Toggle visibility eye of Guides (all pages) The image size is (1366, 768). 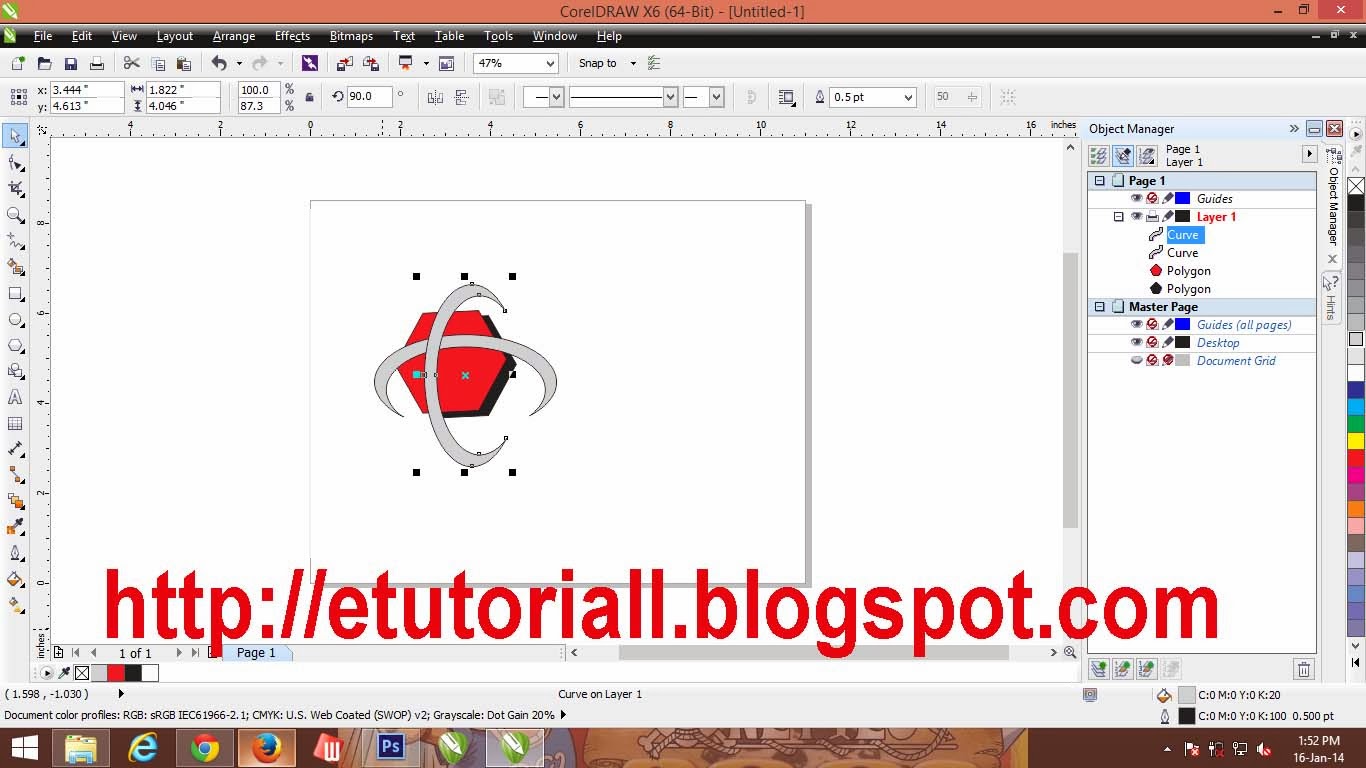click(1136, 325)
